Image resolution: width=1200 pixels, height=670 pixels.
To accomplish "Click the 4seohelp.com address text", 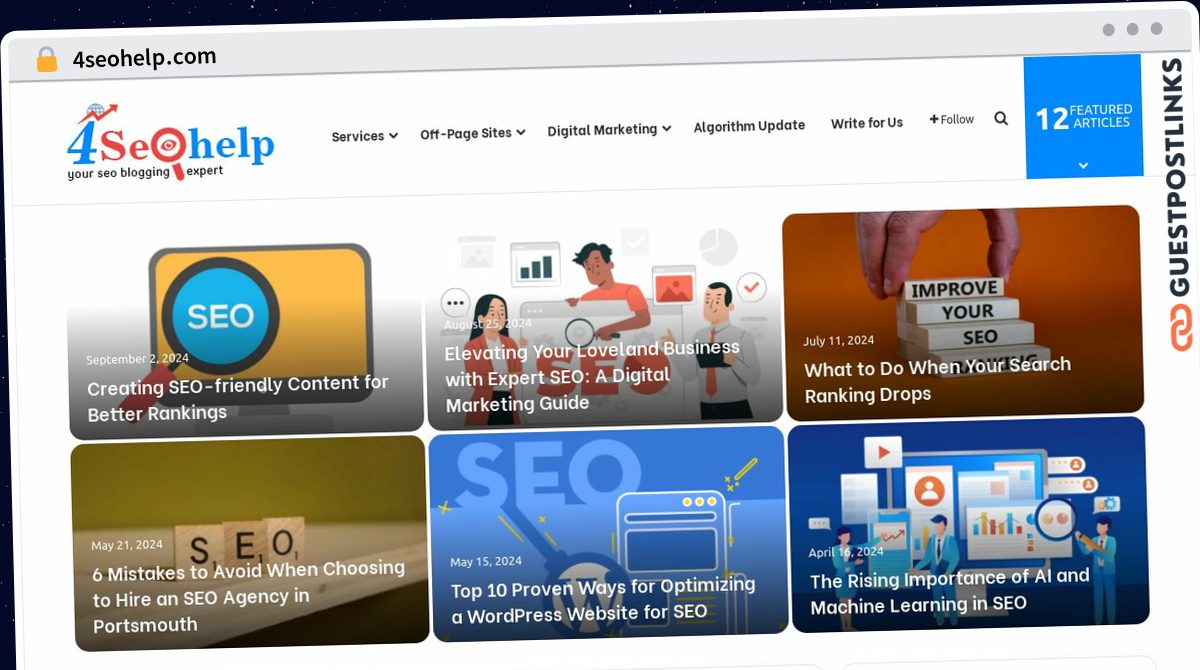I will point(144,58).
